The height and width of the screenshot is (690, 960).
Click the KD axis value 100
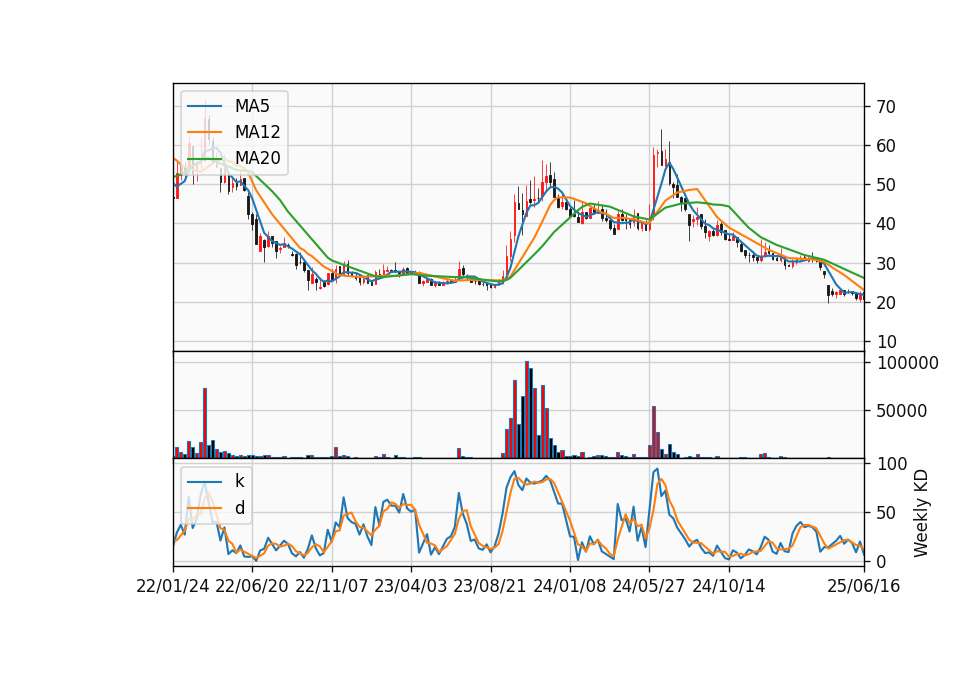(893, 464)
